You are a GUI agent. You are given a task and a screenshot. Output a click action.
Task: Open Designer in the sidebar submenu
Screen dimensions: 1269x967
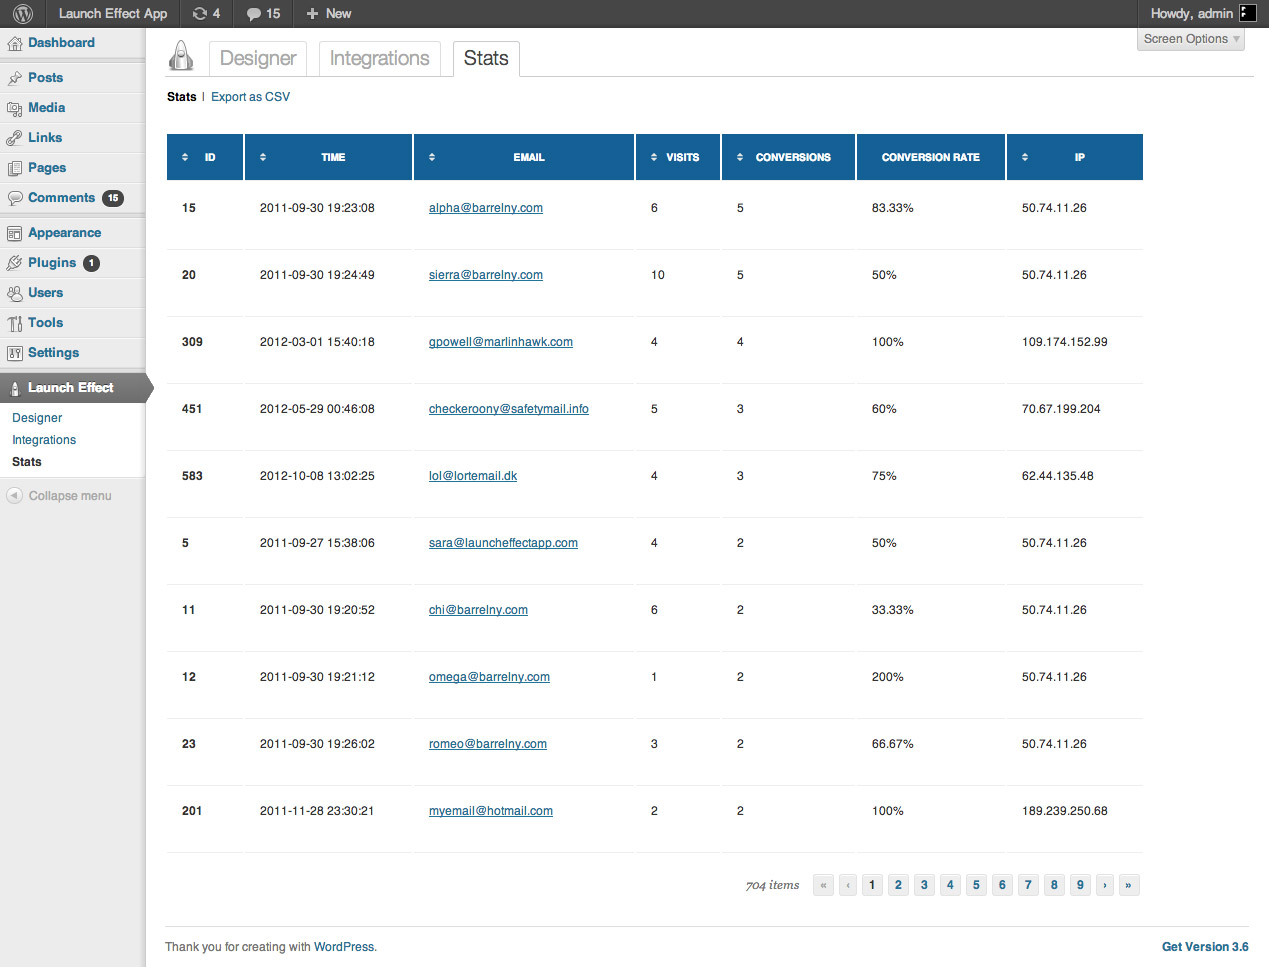point(37,418)
